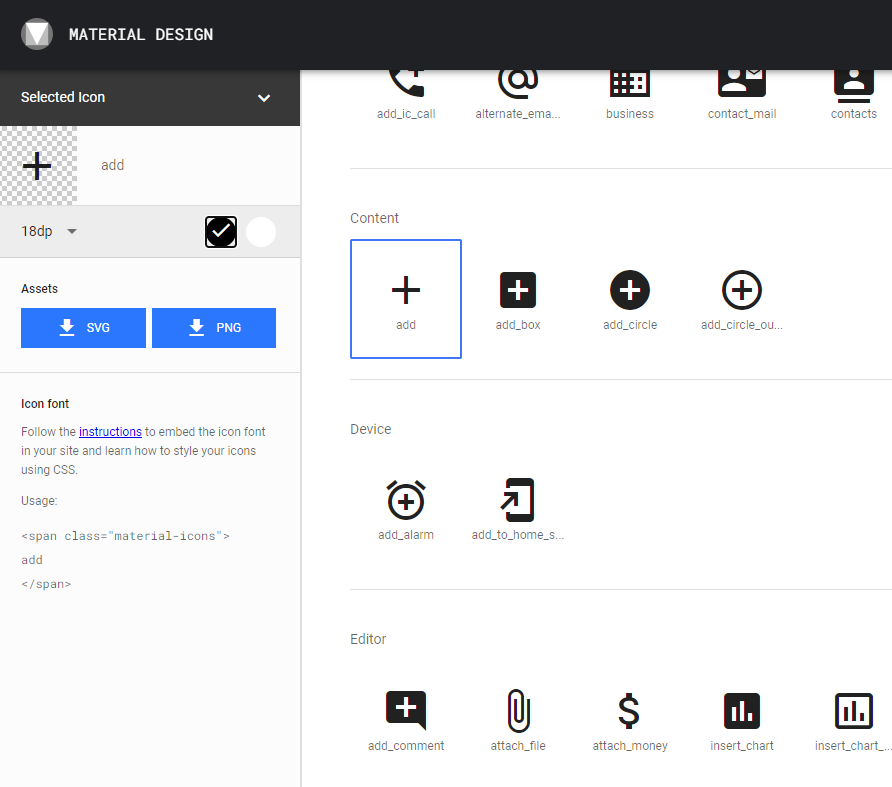Image resolution: width=892 pixels, height=787 pixels.
Task: Click the 'Usage:' label
Action: click(39, 501)
